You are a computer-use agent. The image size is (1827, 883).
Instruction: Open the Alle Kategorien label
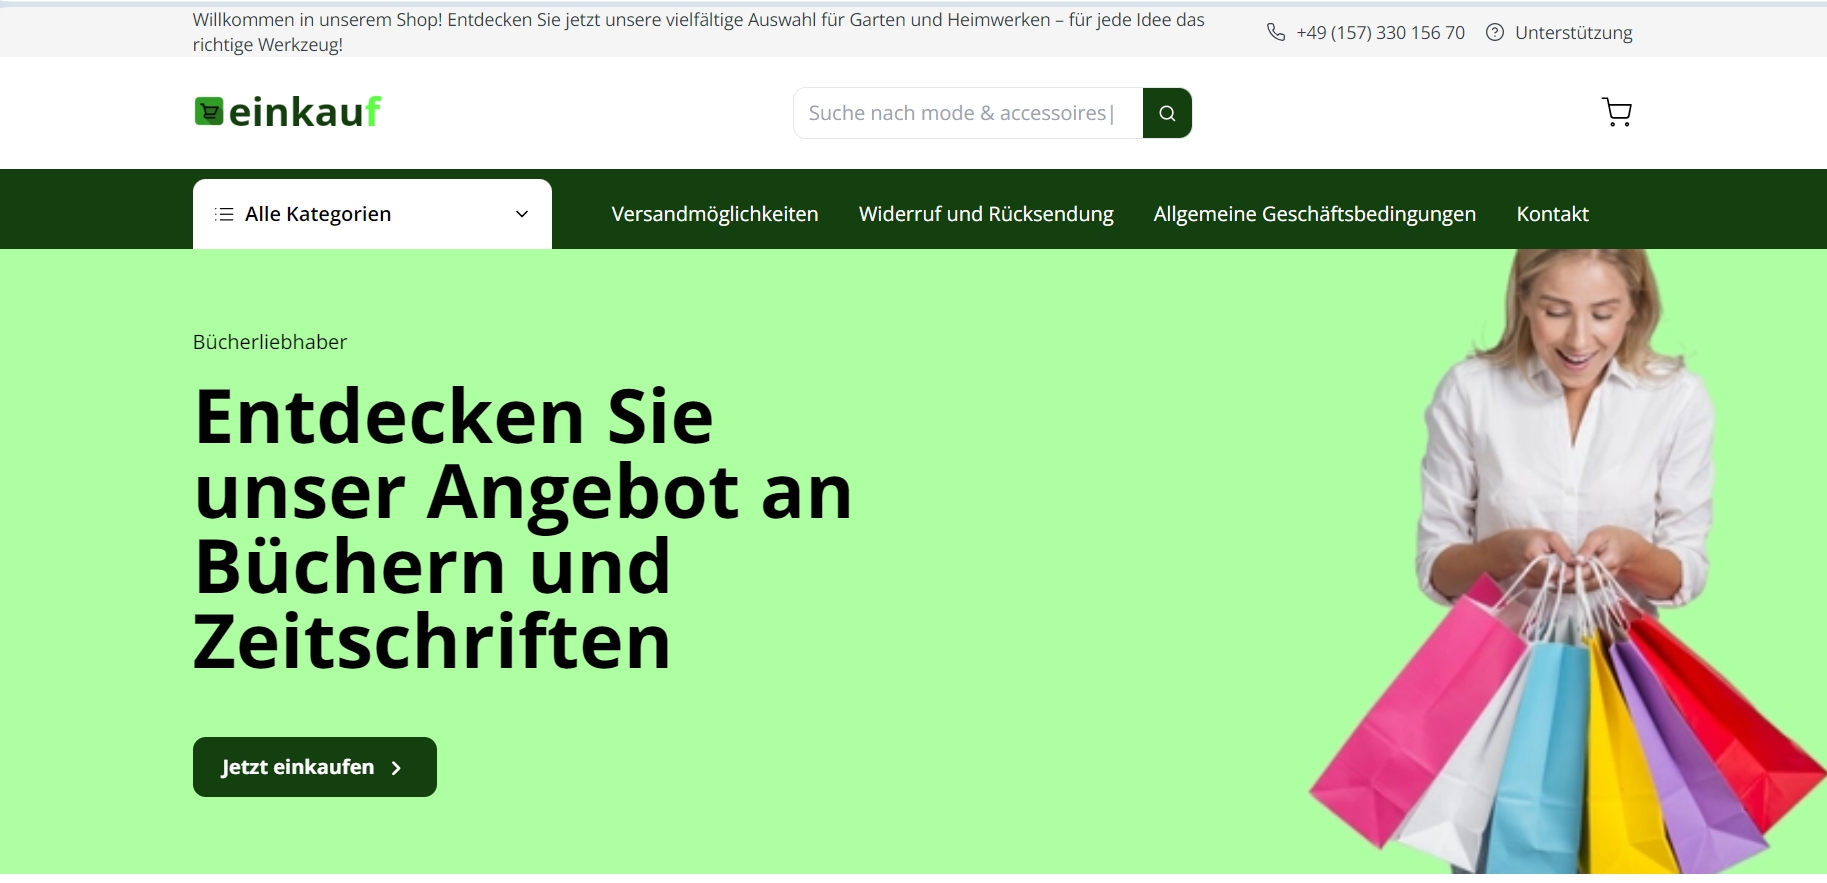pyautogui.click(x=318, y=214)
